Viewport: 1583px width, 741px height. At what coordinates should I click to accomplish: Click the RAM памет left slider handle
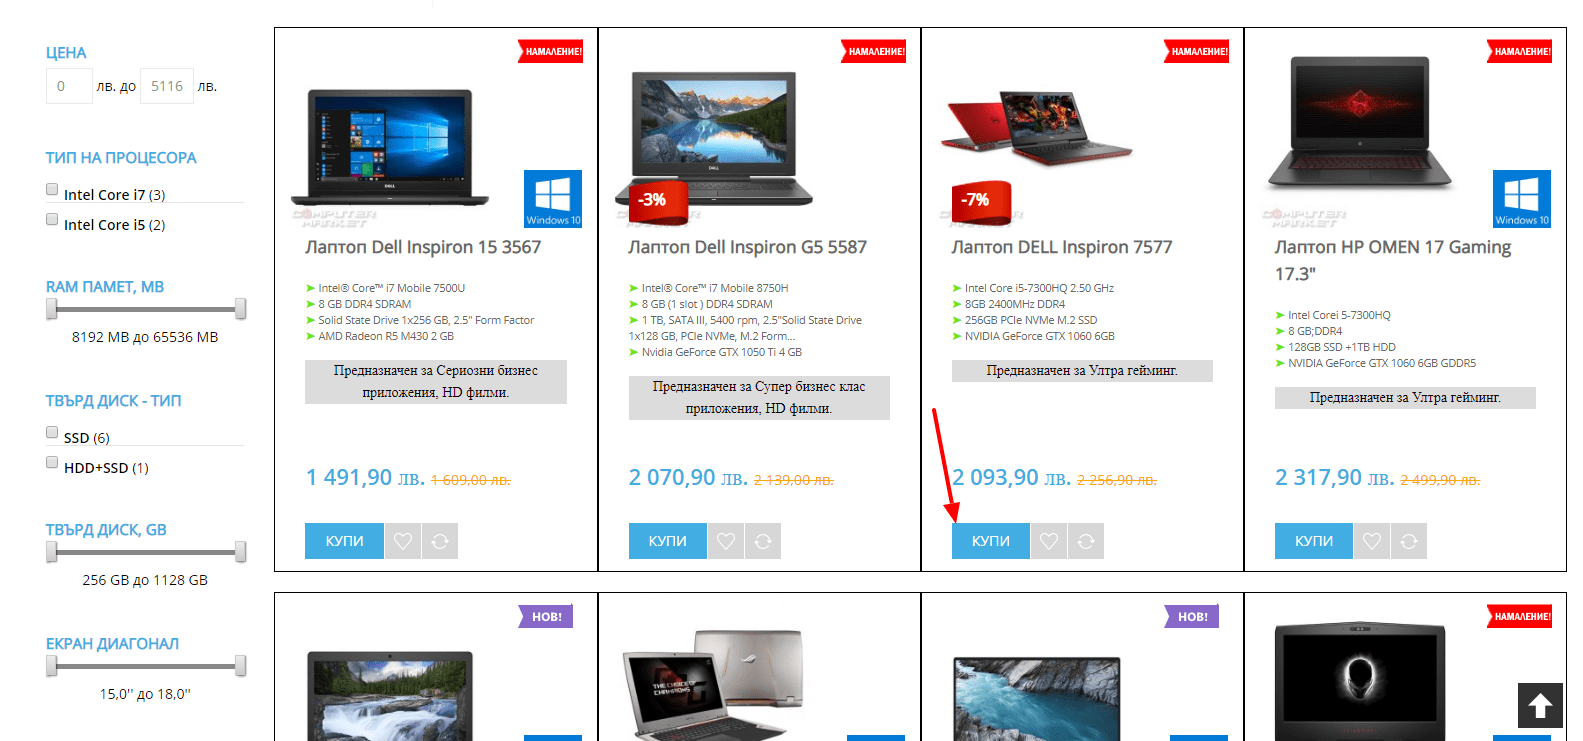tap(52, 309)
